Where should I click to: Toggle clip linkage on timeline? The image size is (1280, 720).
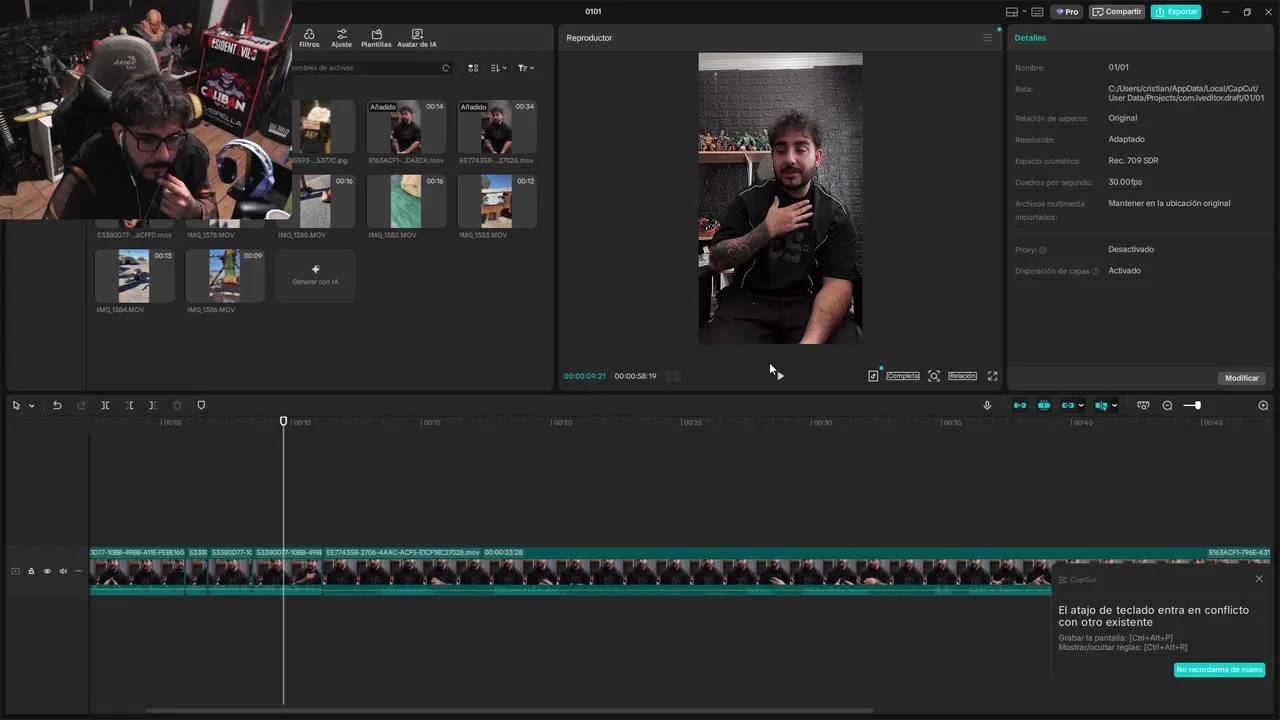tap(1068, 405)
